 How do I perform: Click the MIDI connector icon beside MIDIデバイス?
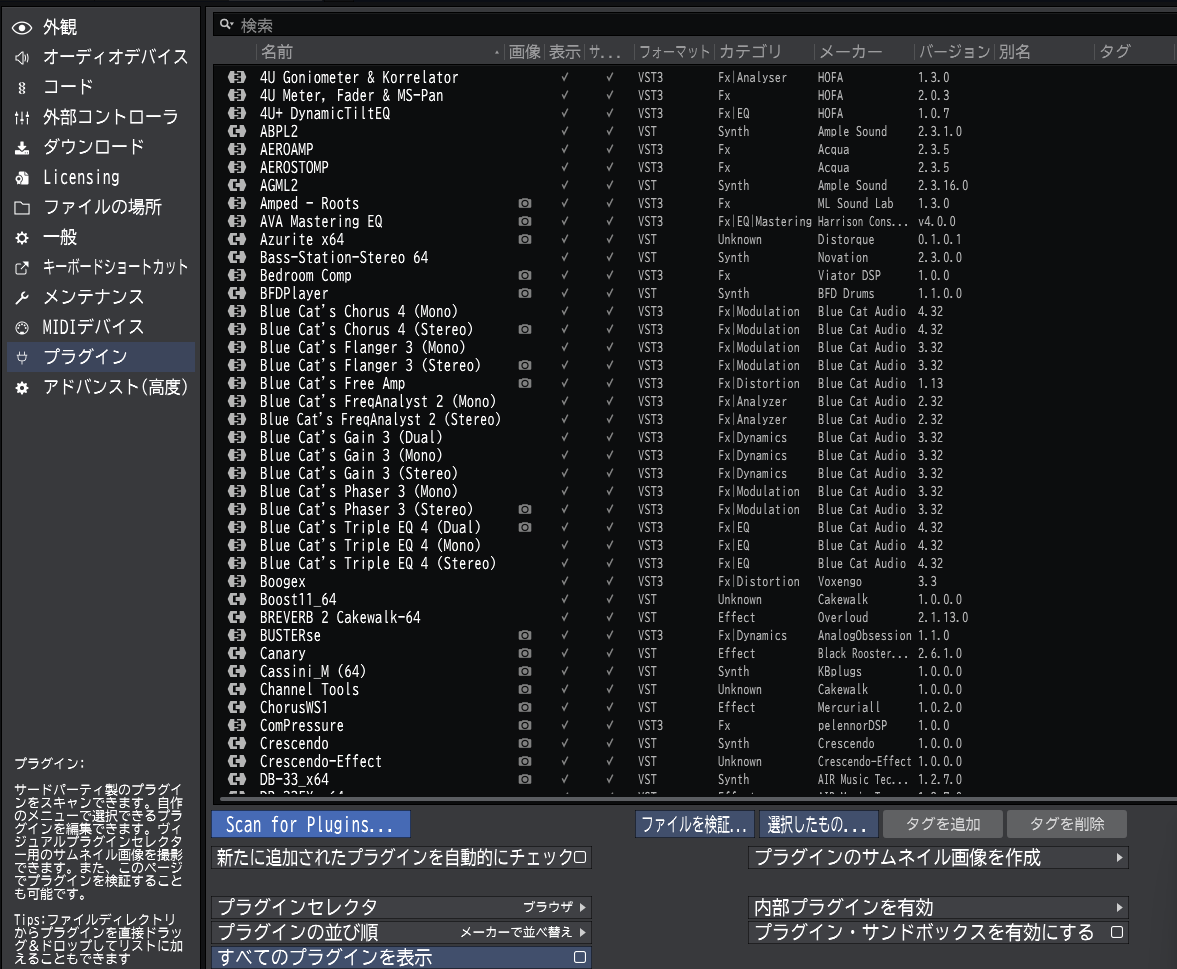pos(22,327)
